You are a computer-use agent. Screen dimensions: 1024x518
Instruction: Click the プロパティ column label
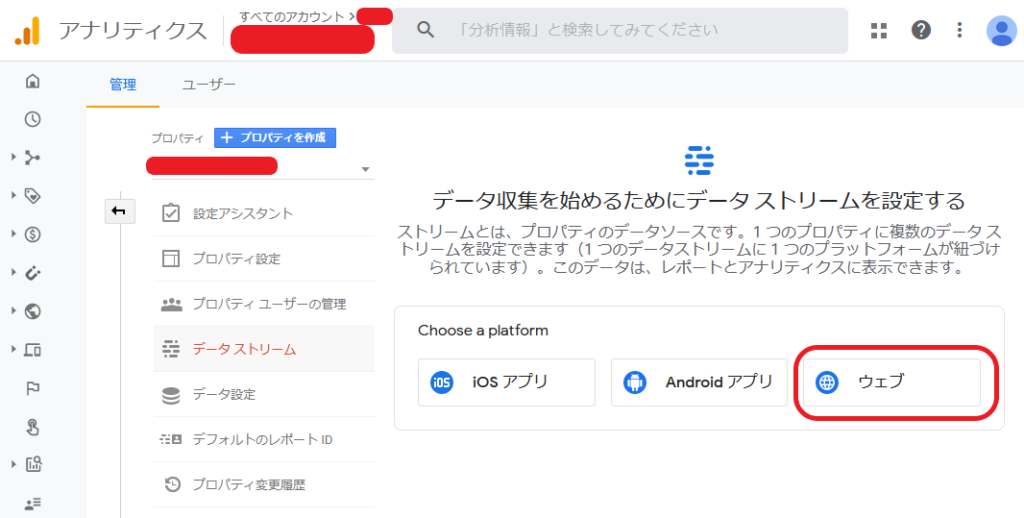[178, 138]
